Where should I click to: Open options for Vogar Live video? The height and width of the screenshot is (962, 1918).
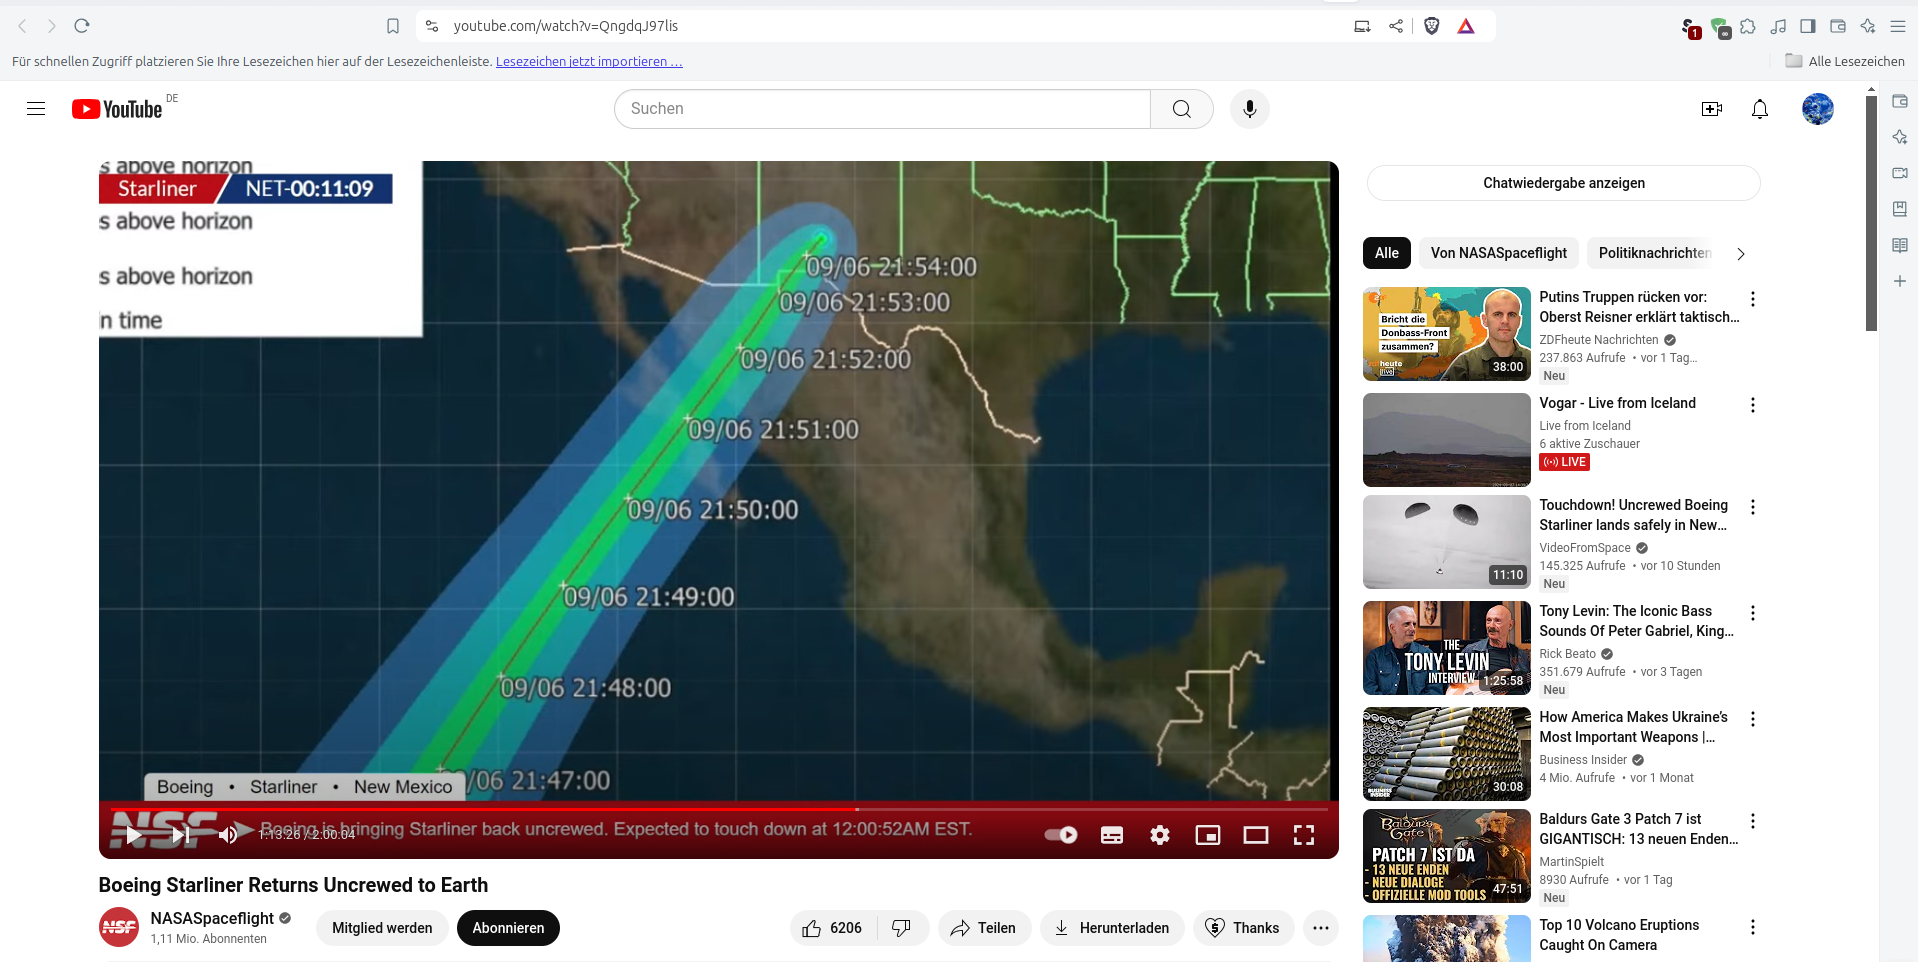tap(1752, 405)
